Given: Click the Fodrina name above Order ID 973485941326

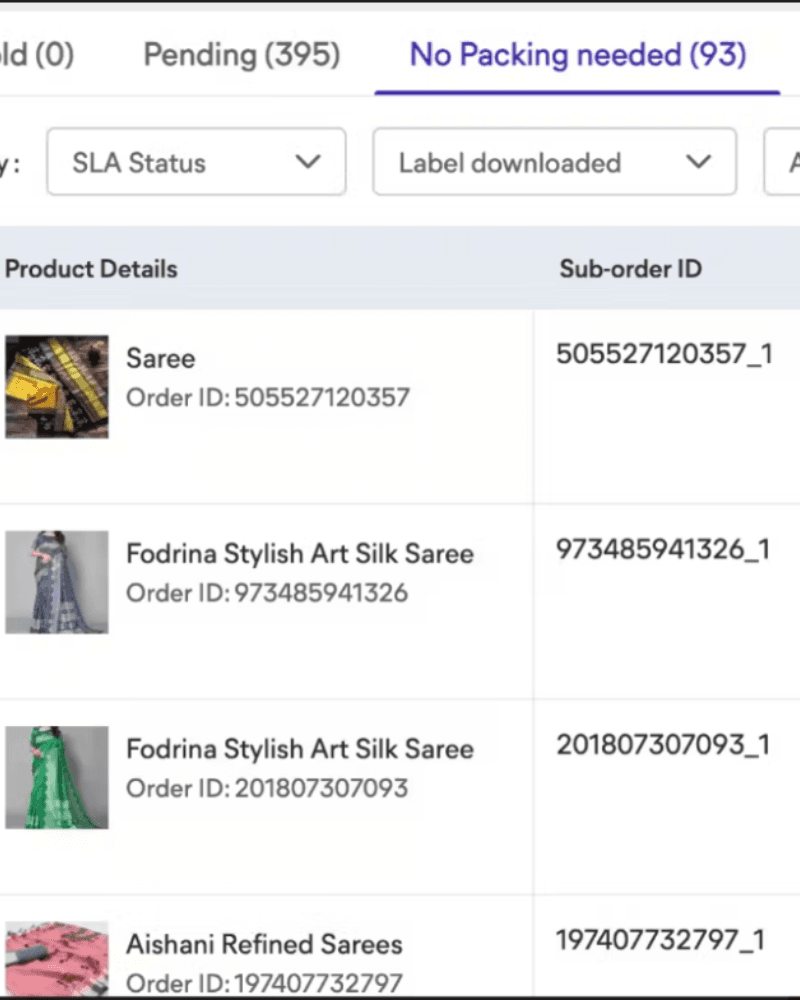Looking at the screenshot, I should [300, 554].
